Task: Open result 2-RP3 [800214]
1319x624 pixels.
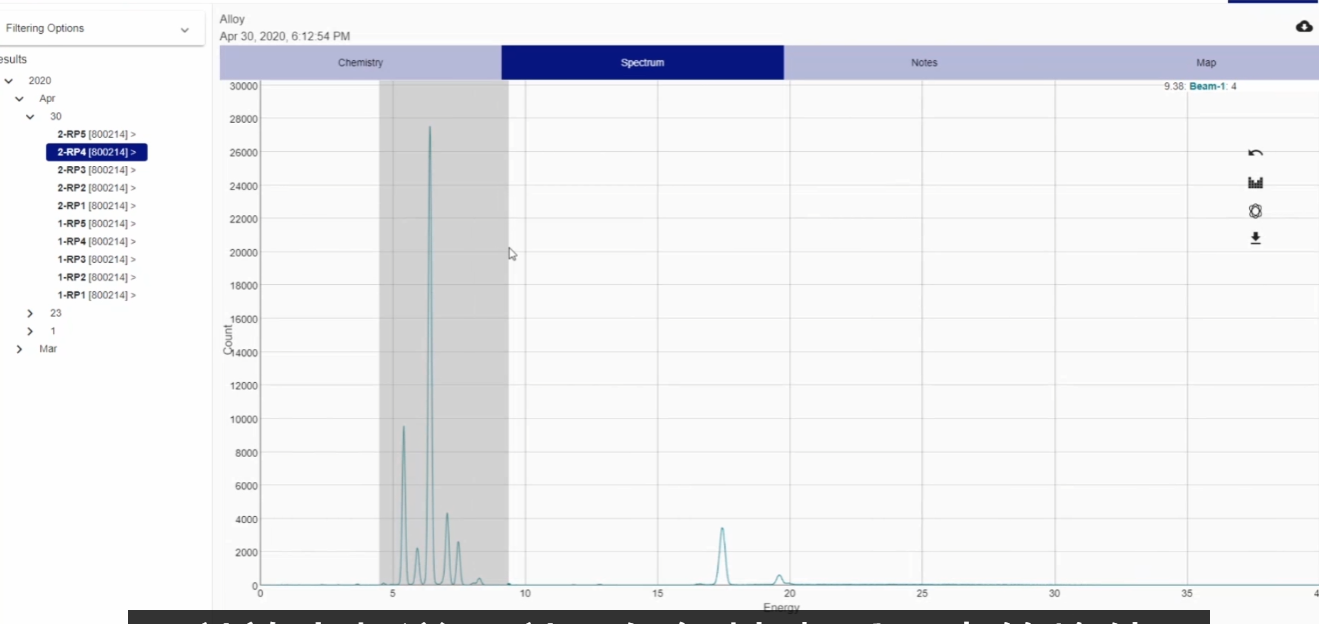Action: pos(96,170)
